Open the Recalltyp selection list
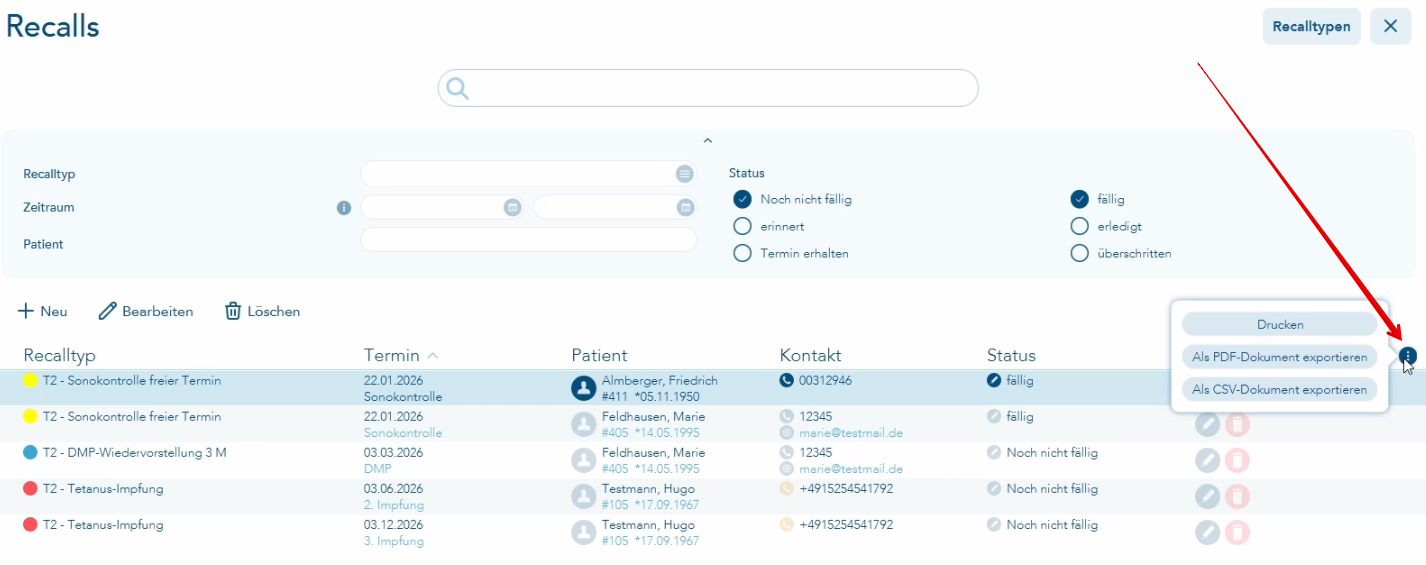Image resolution: width=1426 pixels, height=565 pixels. point(684,174)
